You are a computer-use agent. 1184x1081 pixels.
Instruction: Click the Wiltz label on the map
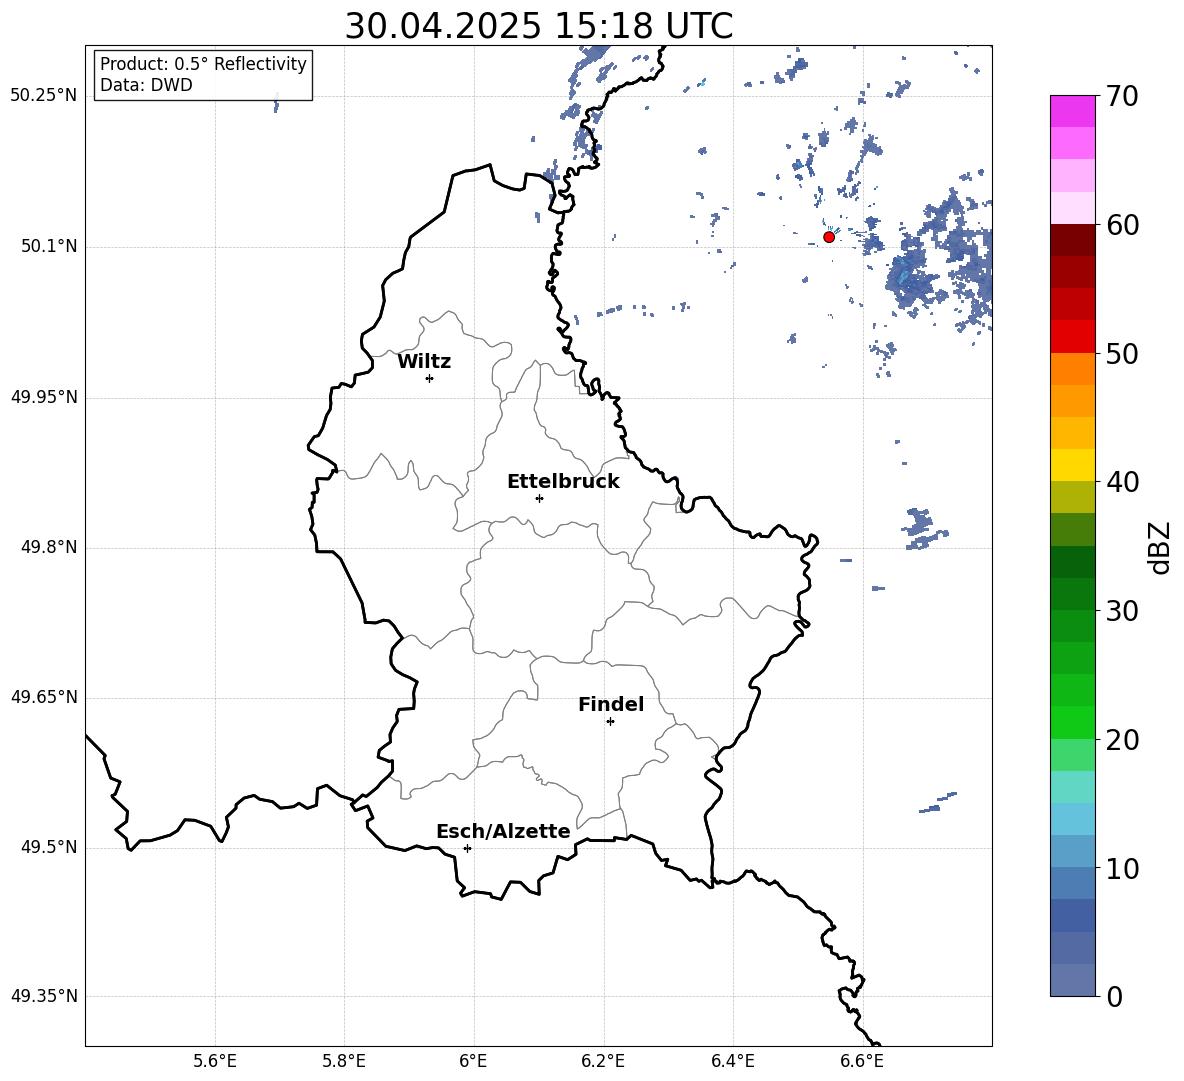point(424,362)
